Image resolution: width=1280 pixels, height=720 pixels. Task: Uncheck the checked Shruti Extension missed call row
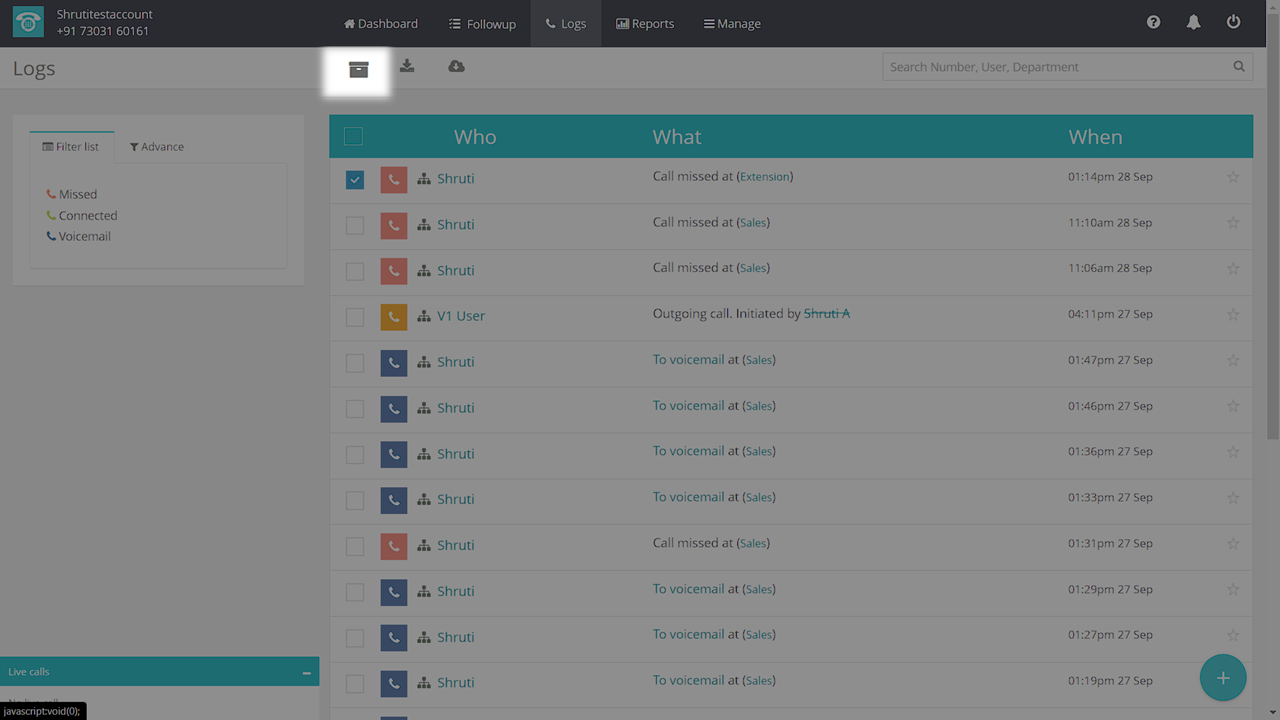click(355, 180)
